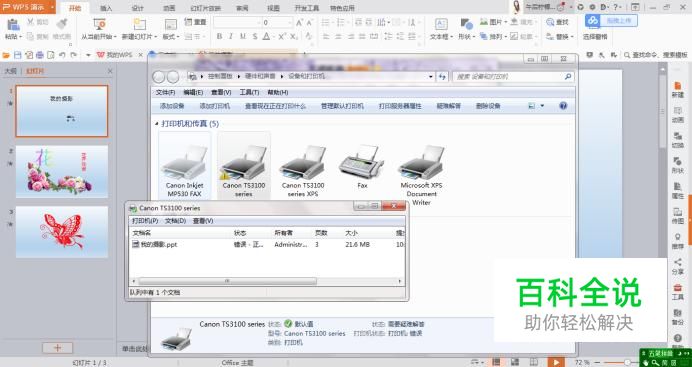Click the Reset (重置) slide button
The width and height of the screenshot is (692, 367).
click(x=196, y=22)
